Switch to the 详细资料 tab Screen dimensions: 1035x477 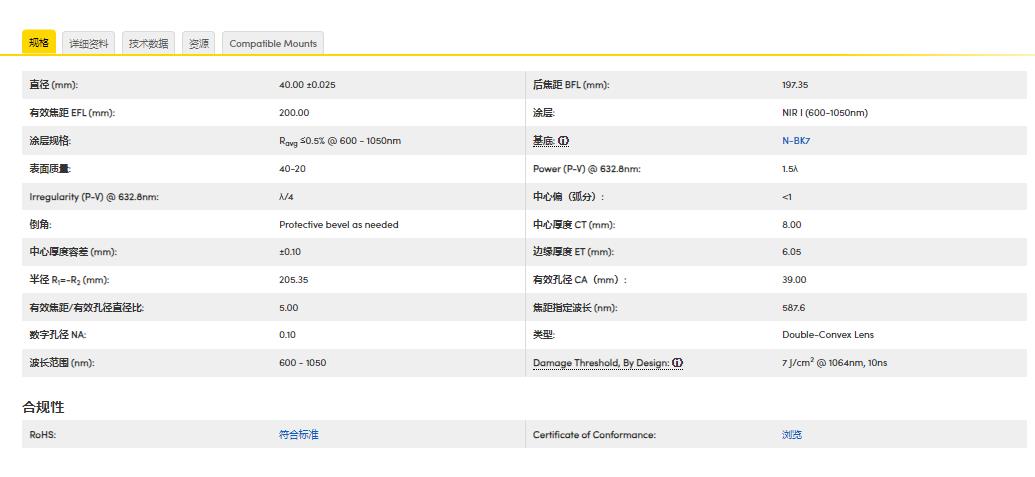coord(89,44)
